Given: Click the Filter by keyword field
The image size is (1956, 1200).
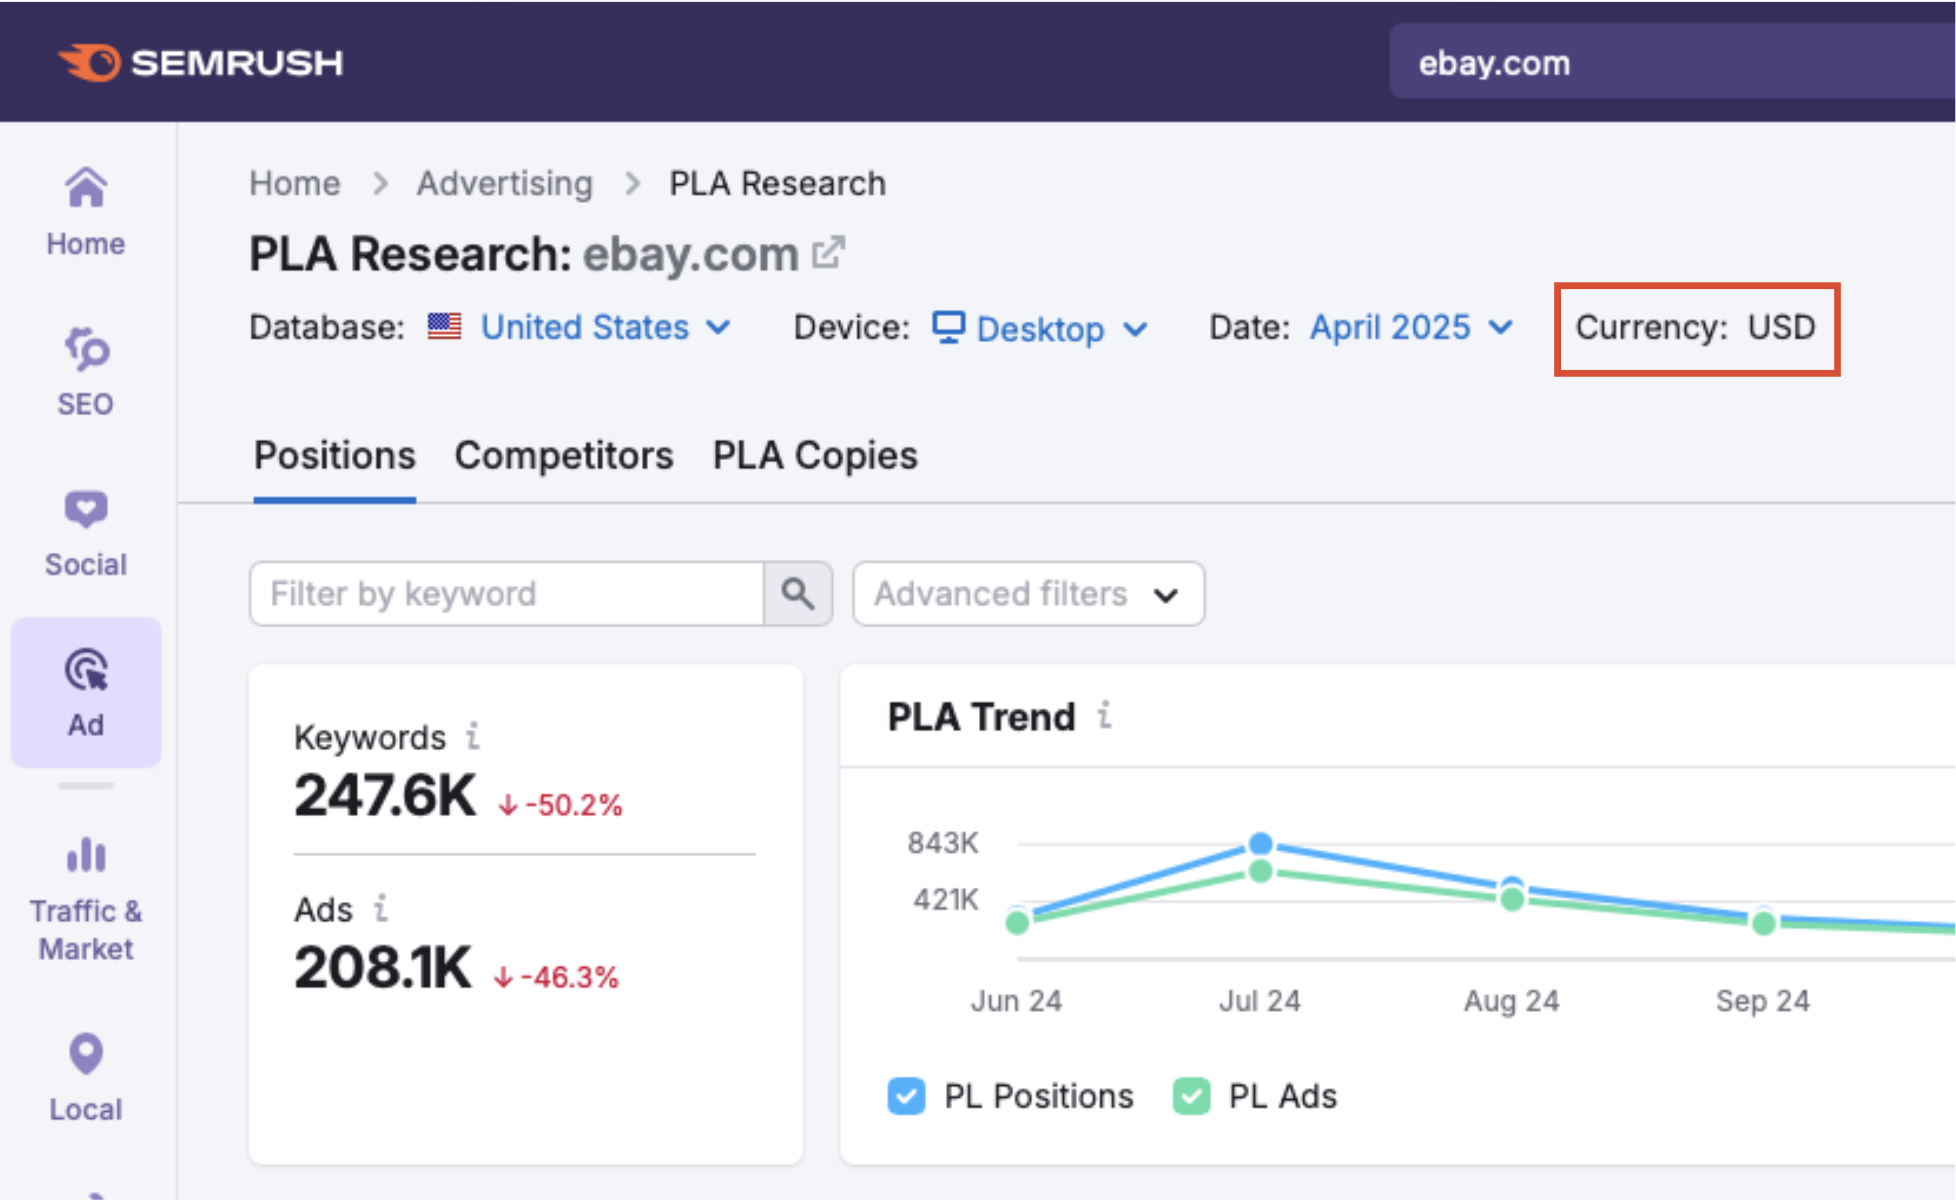Looking at the screenshot, I should click(x=505, y=594).
